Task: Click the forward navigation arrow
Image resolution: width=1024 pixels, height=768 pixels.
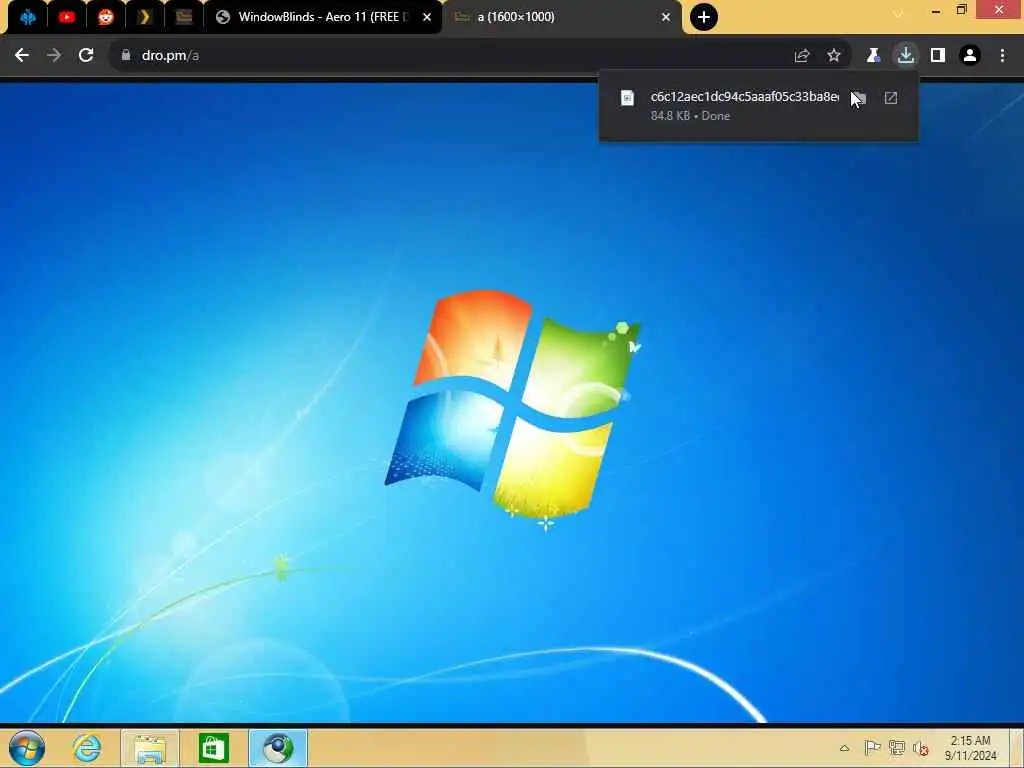Action: [x=54, y=56]
